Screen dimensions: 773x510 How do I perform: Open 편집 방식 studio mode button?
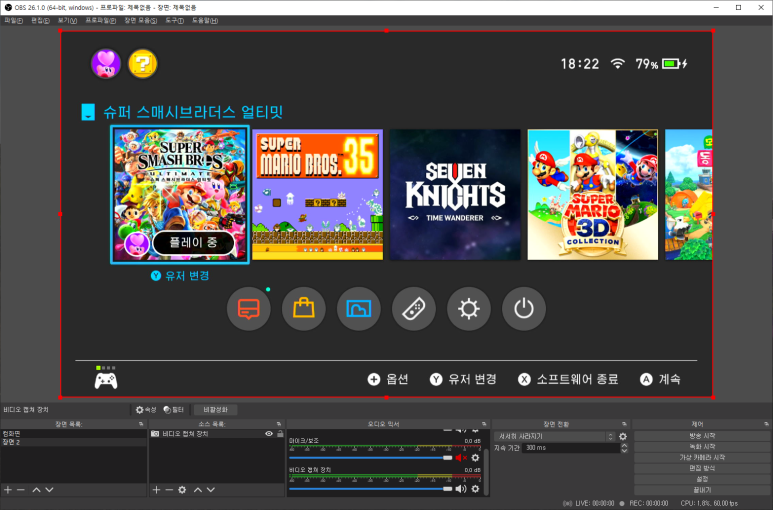(x=702, y=468)
